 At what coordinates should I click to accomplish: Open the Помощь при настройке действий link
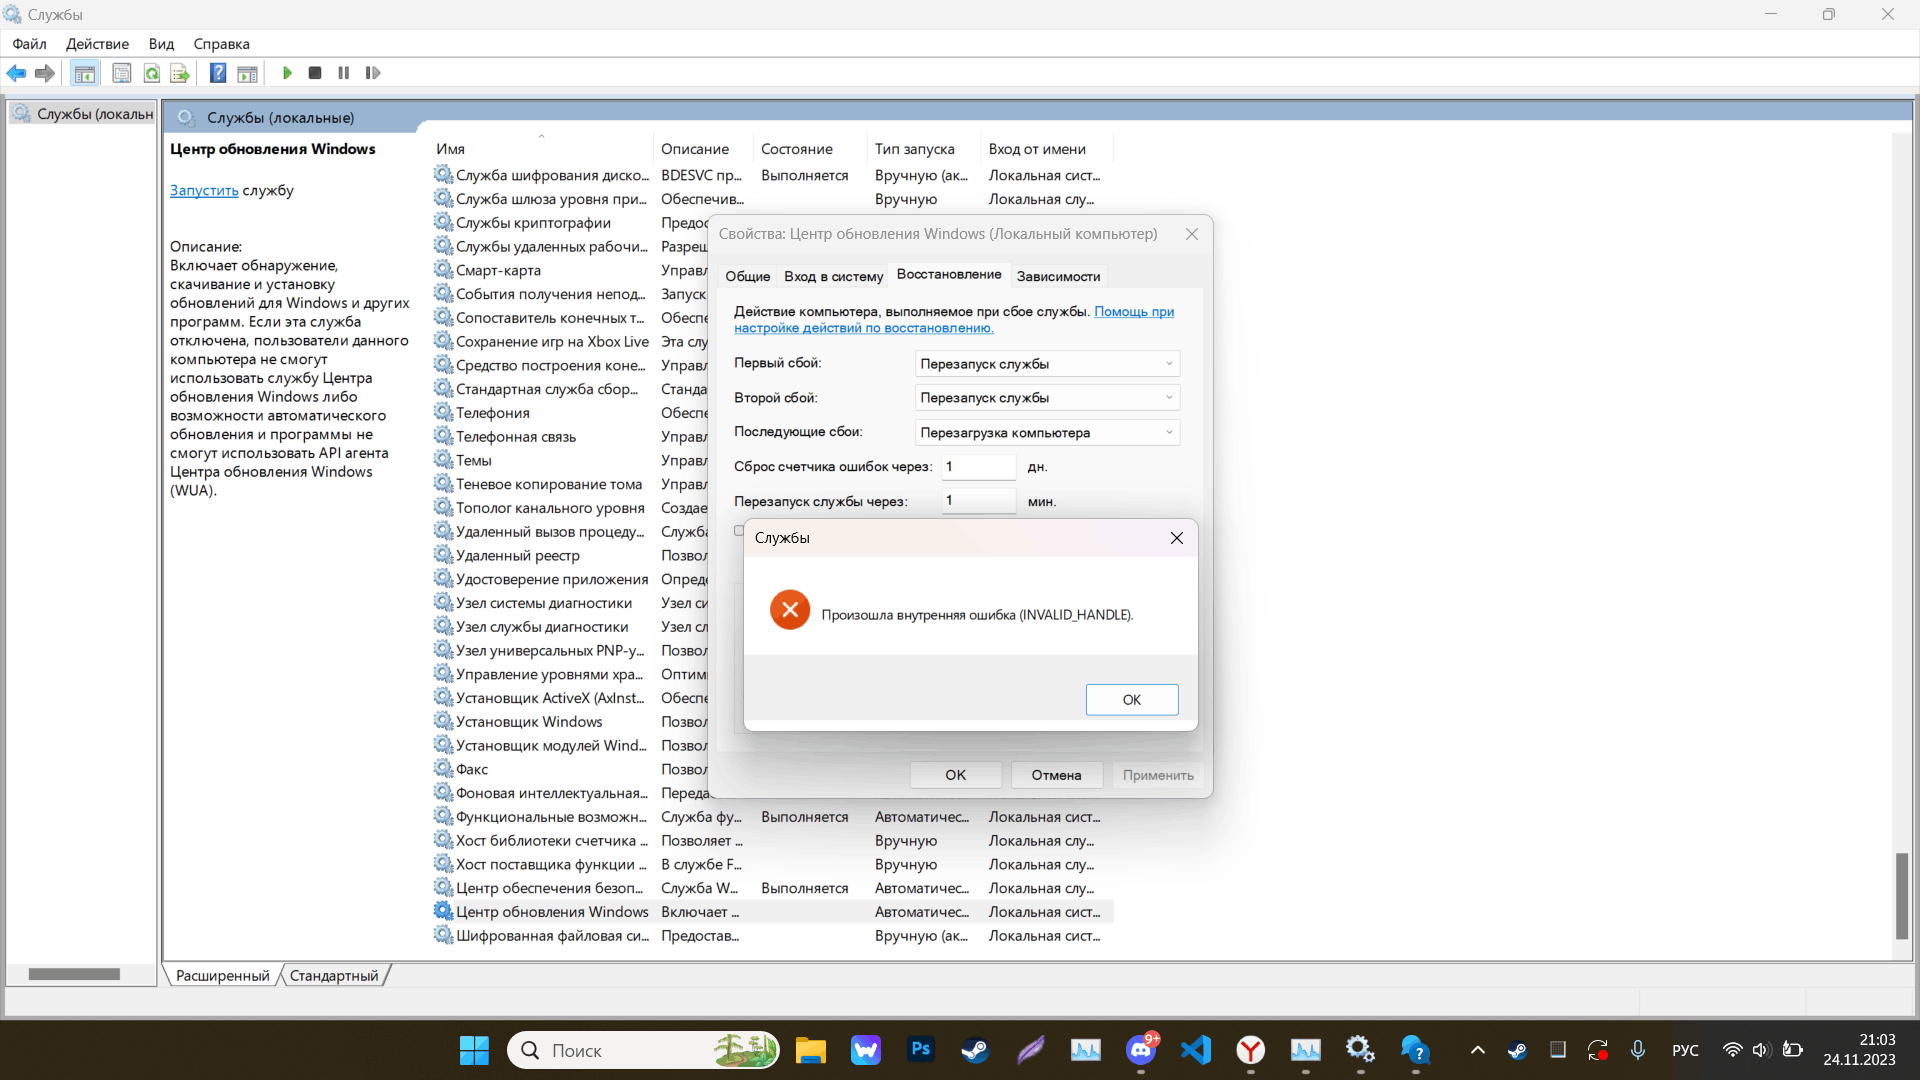pyautogui.click(x=954, y=319)
